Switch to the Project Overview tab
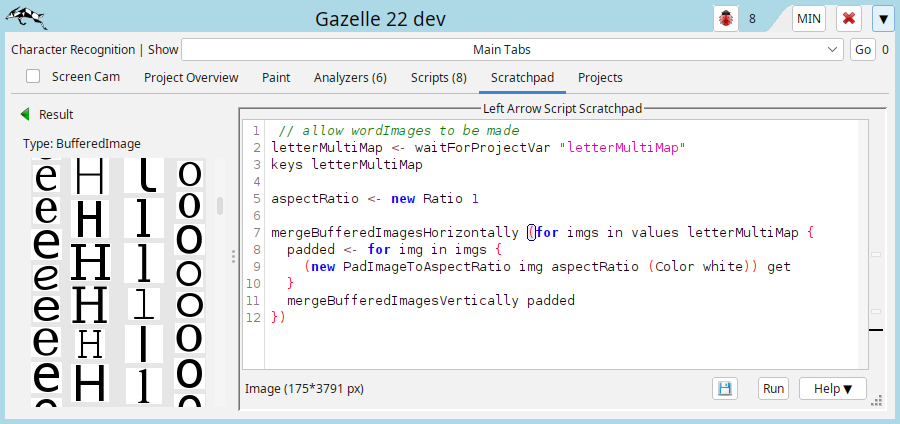Viewport: 900px width, 424px height. (191, 77)
